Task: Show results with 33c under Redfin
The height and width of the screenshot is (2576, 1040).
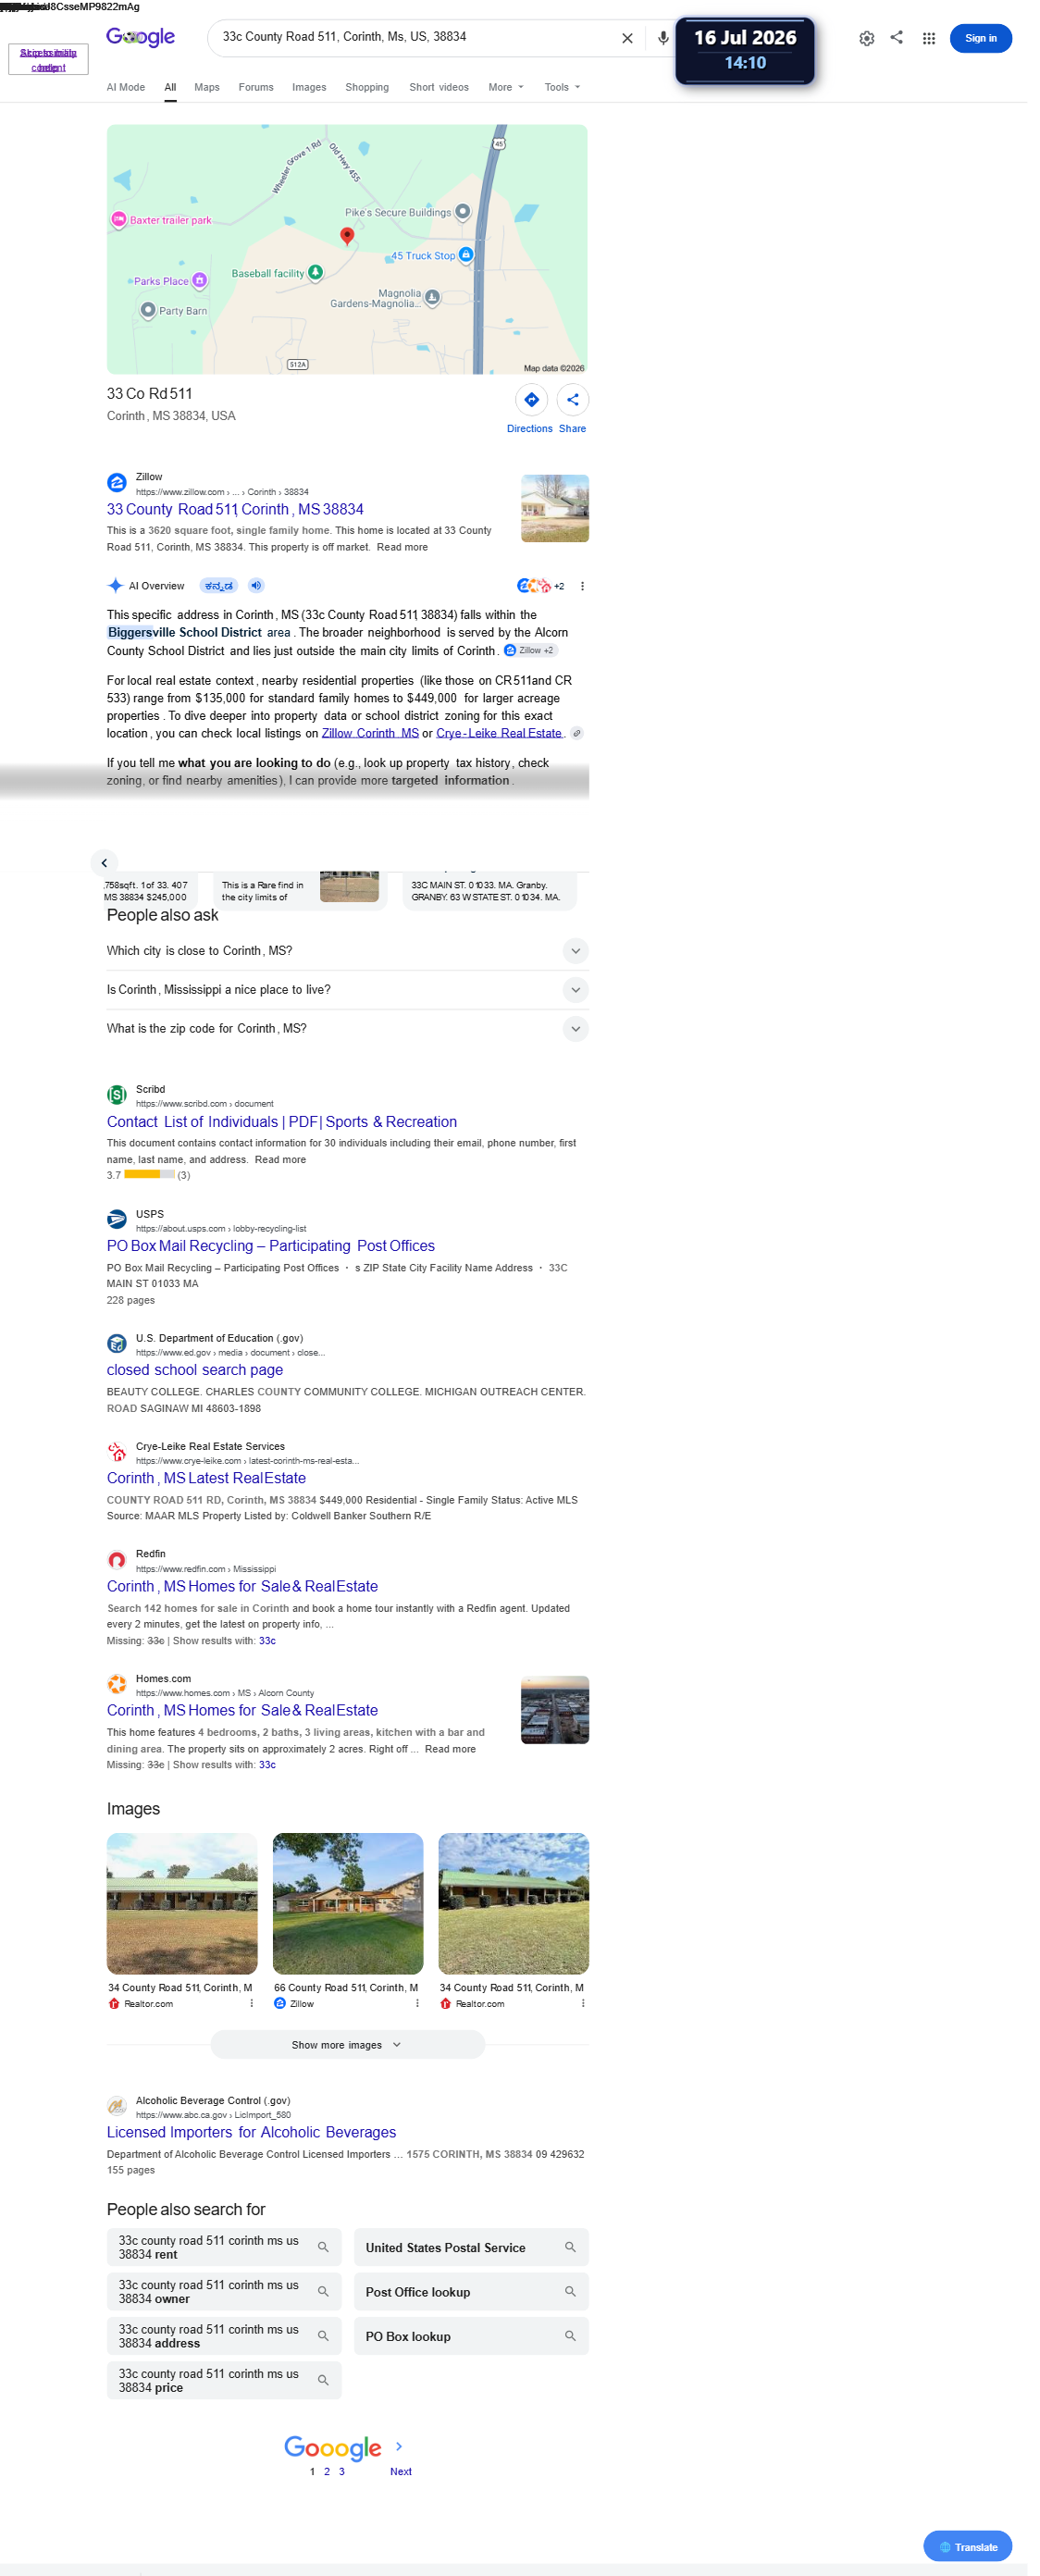Action: pos(267,1641)
